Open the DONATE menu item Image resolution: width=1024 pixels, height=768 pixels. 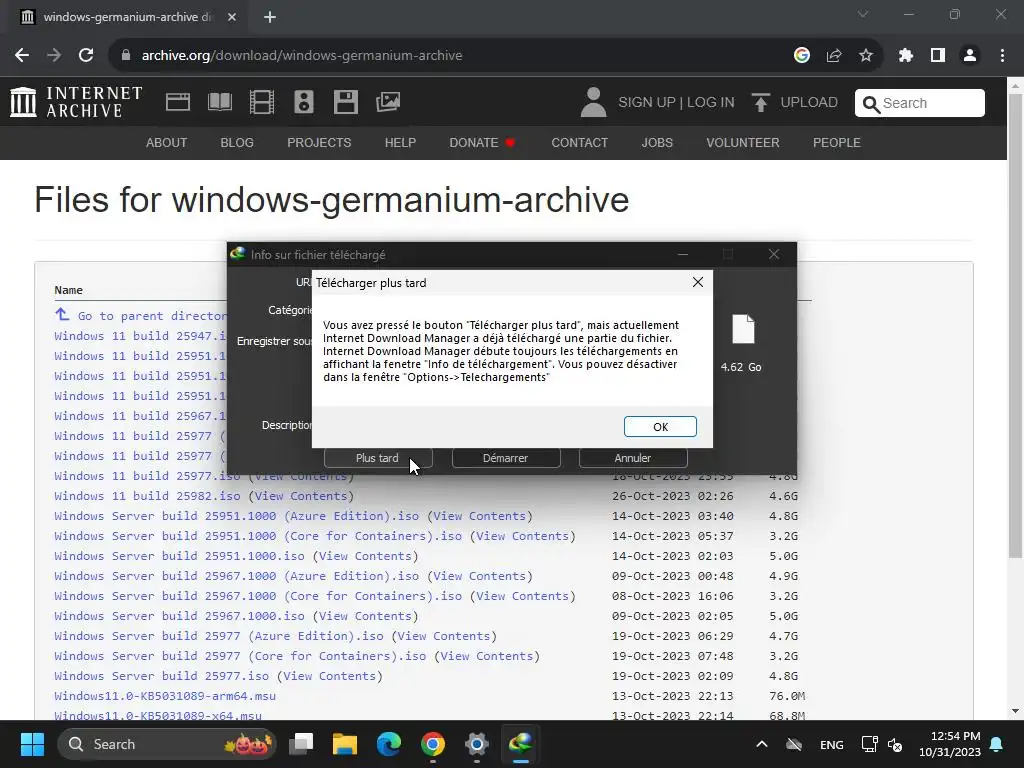coord(482,142)
